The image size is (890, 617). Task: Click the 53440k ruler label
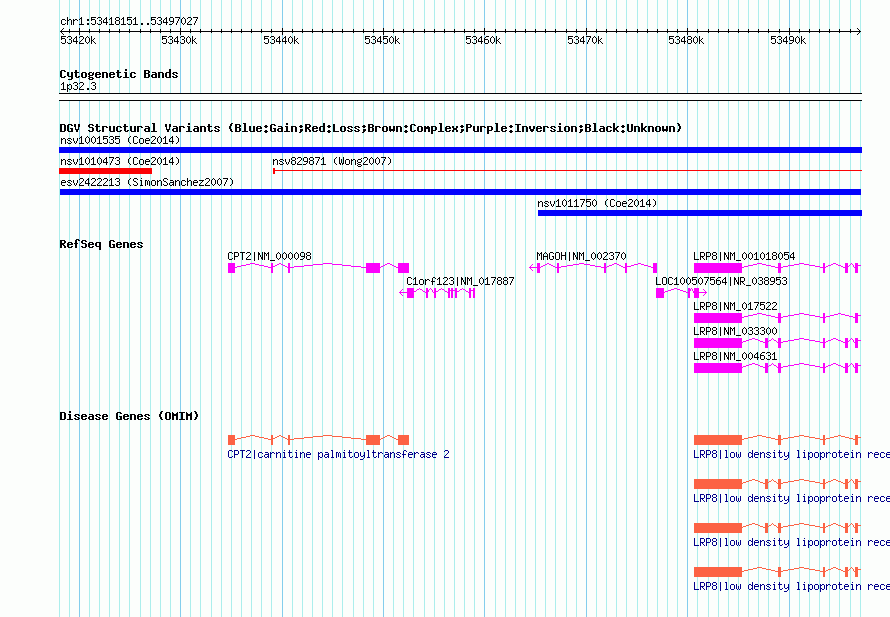click(x=280, y=40)
